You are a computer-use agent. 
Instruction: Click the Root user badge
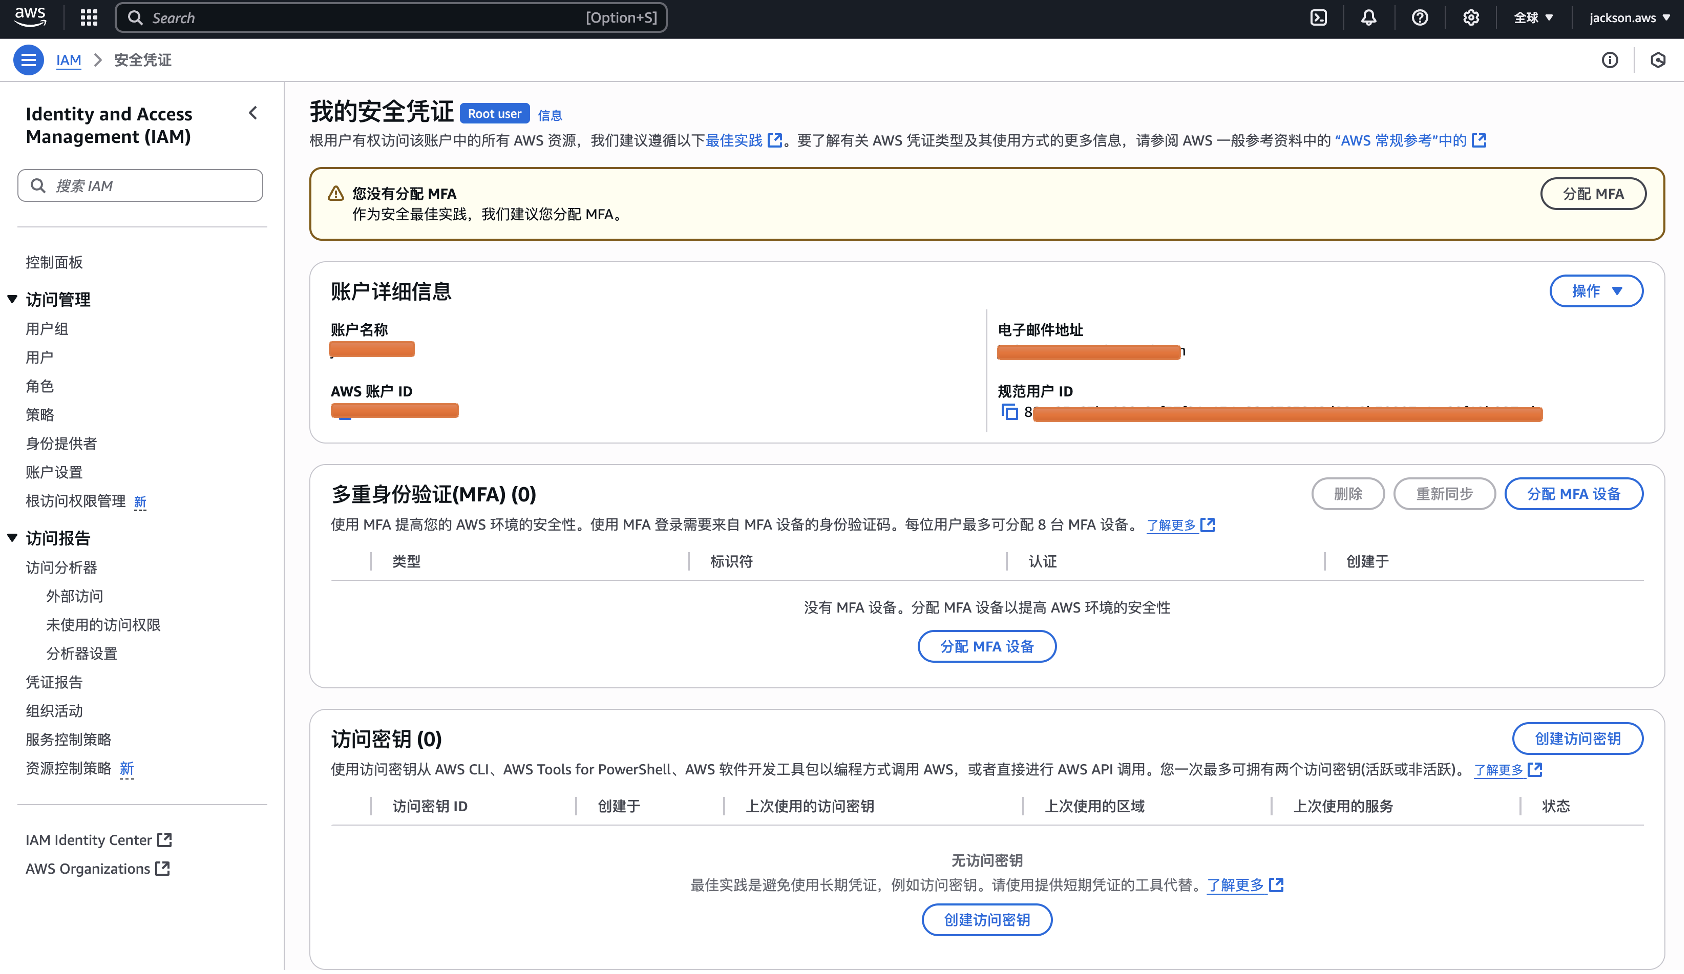coord(495,114)
